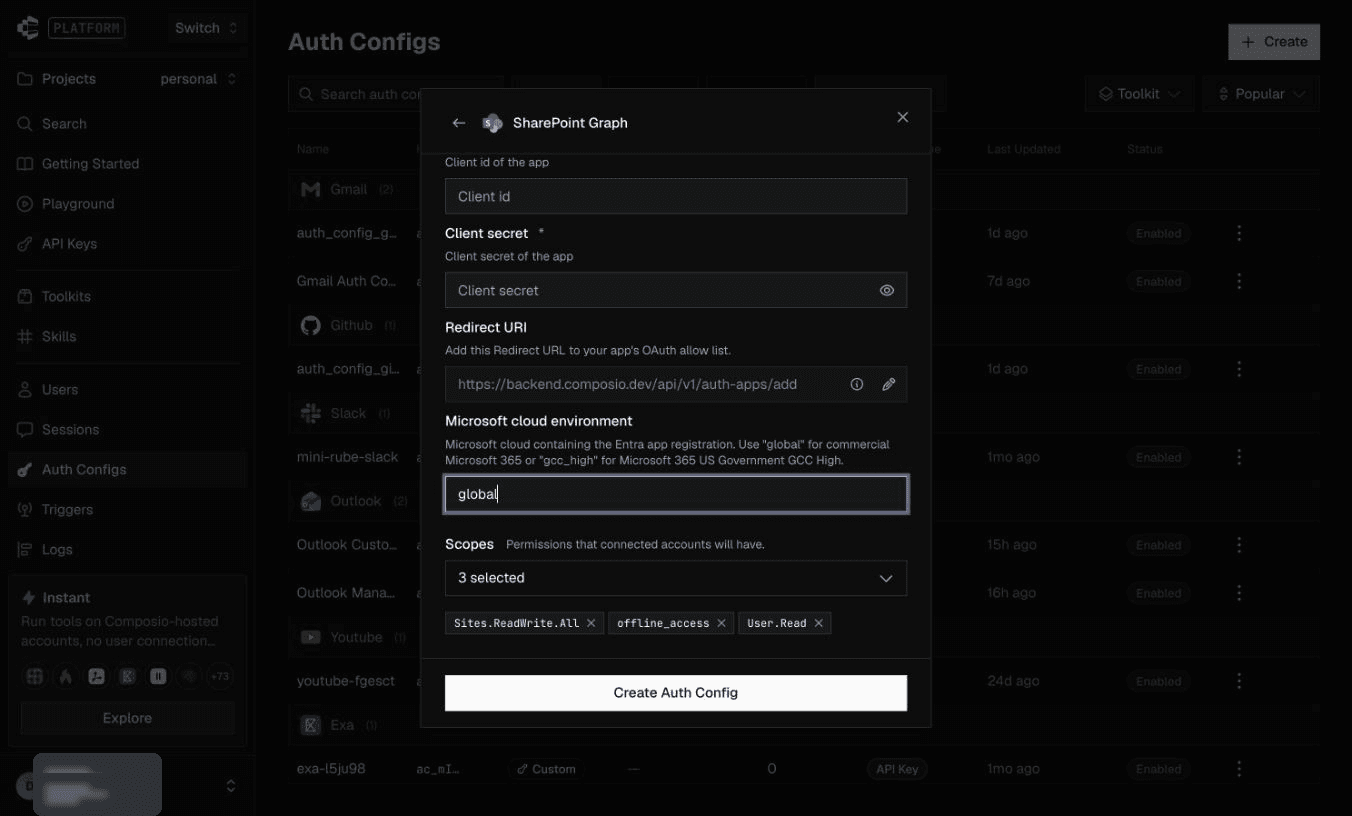Open actions menu for Outlook Custo row
This screenshot has width=1352, height=816.
(x=1239, y=545)
